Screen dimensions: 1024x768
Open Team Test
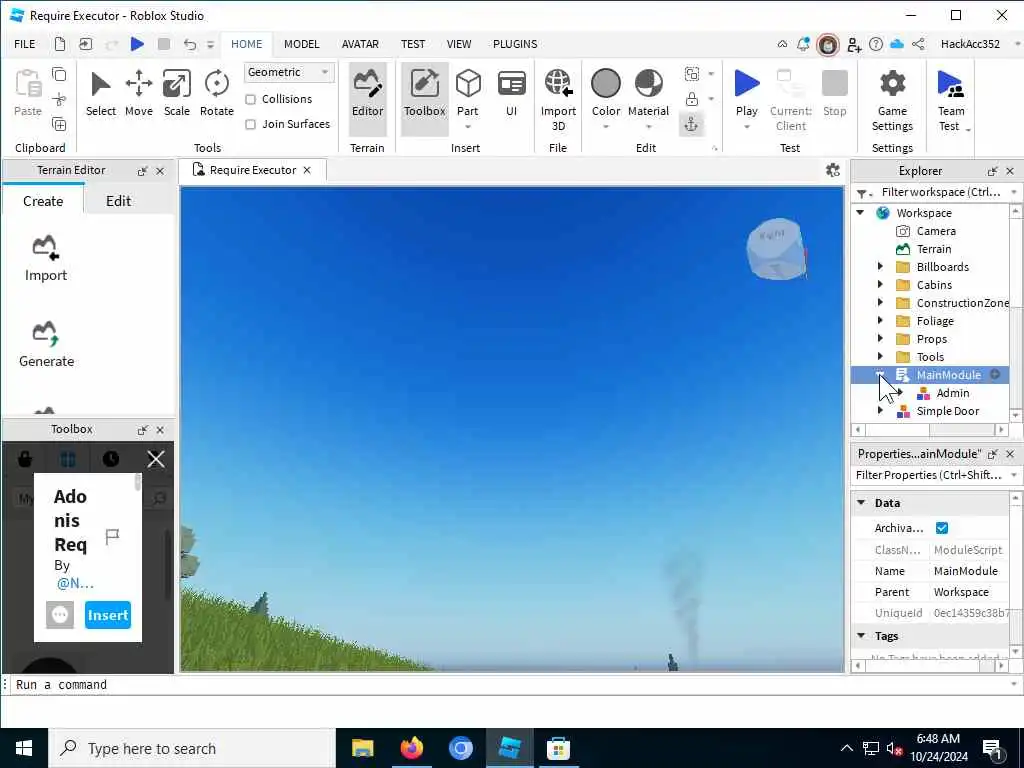pos(951,100)
